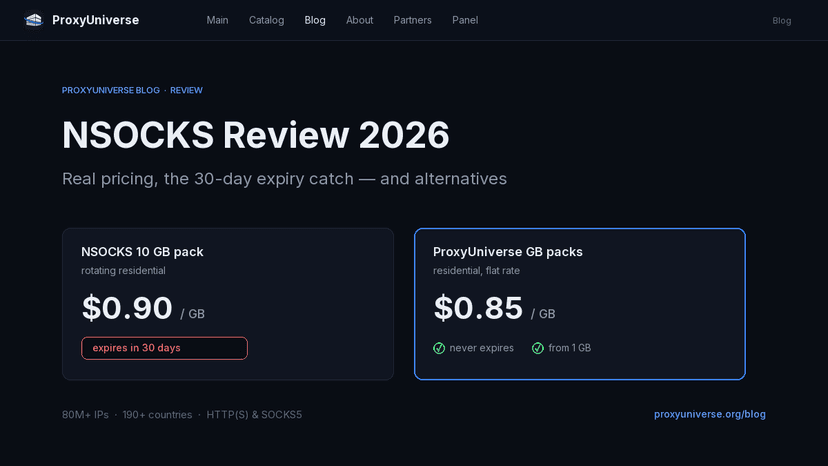Click the NSOCKS Review 2026 headline
This screenshot has width=828, height=466.
[x=256, y=135]
